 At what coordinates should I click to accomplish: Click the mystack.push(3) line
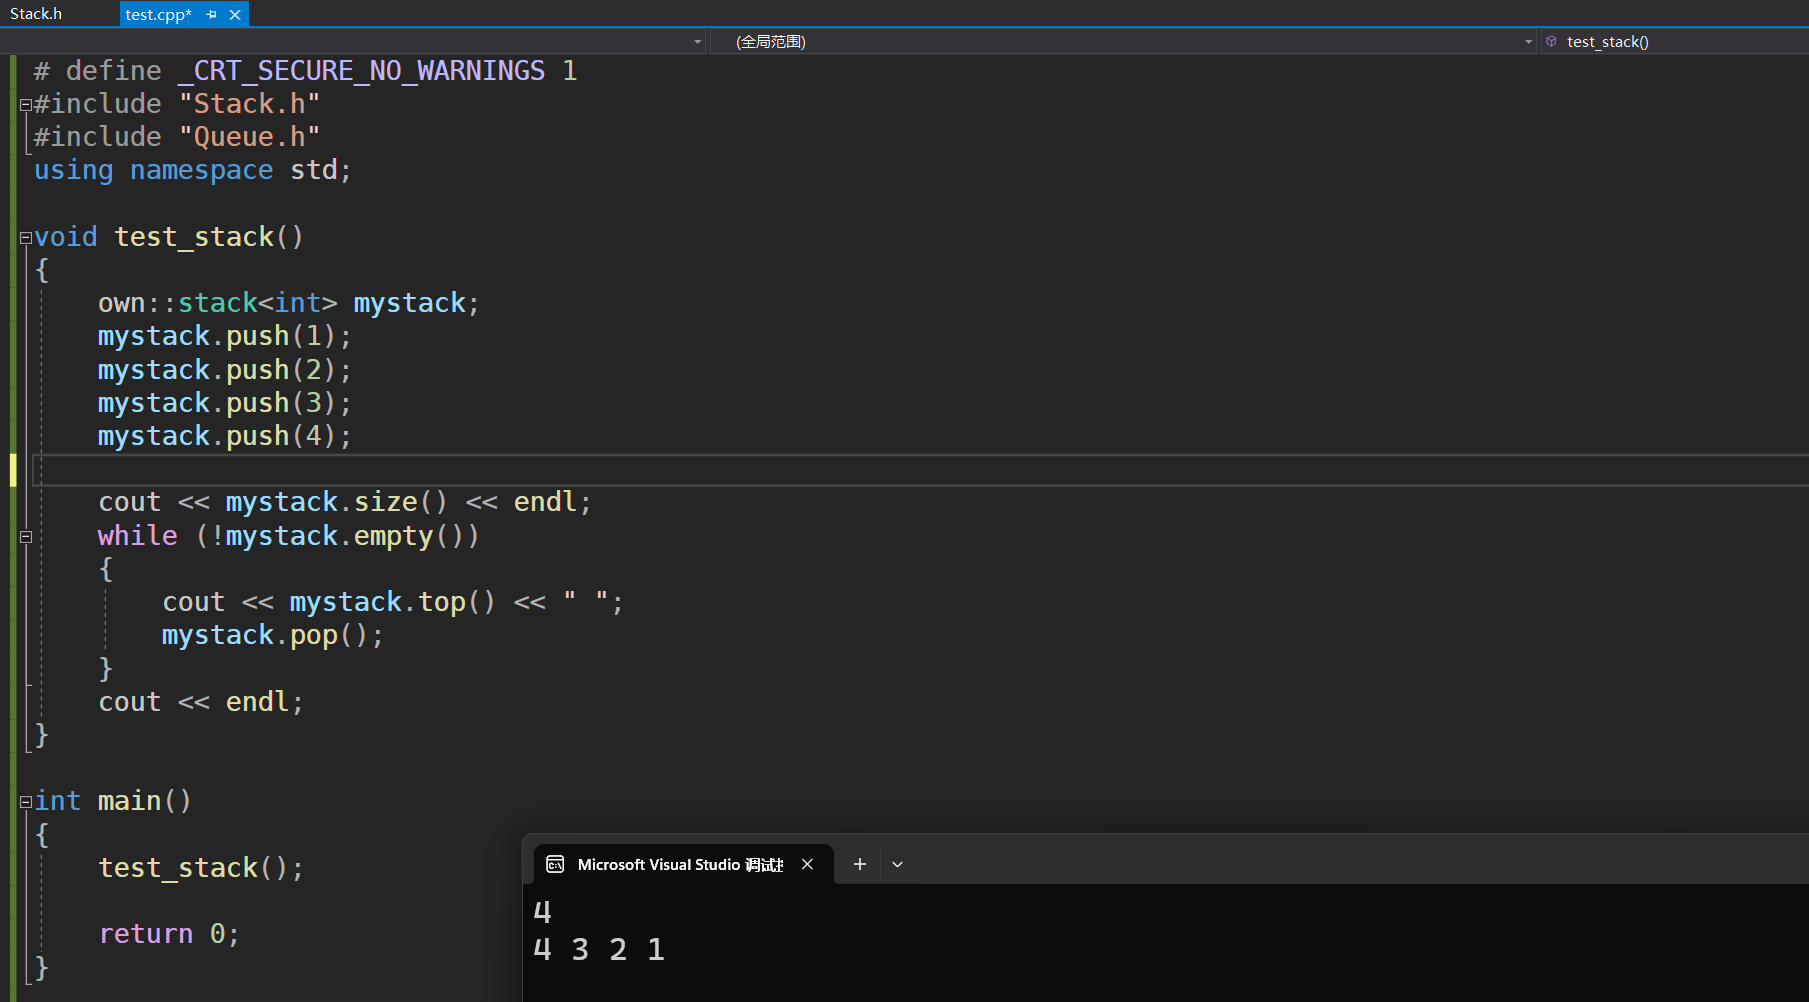click(x=225, y=403)
